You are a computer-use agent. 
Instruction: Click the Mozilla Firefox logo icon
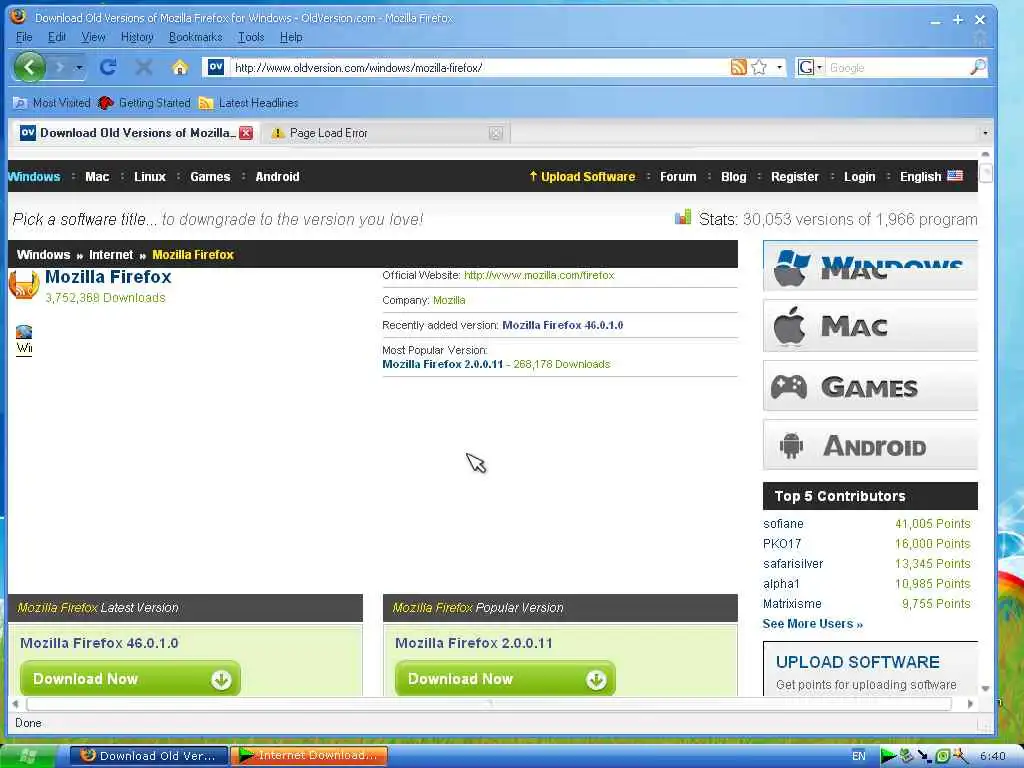(x=24, y=285)
